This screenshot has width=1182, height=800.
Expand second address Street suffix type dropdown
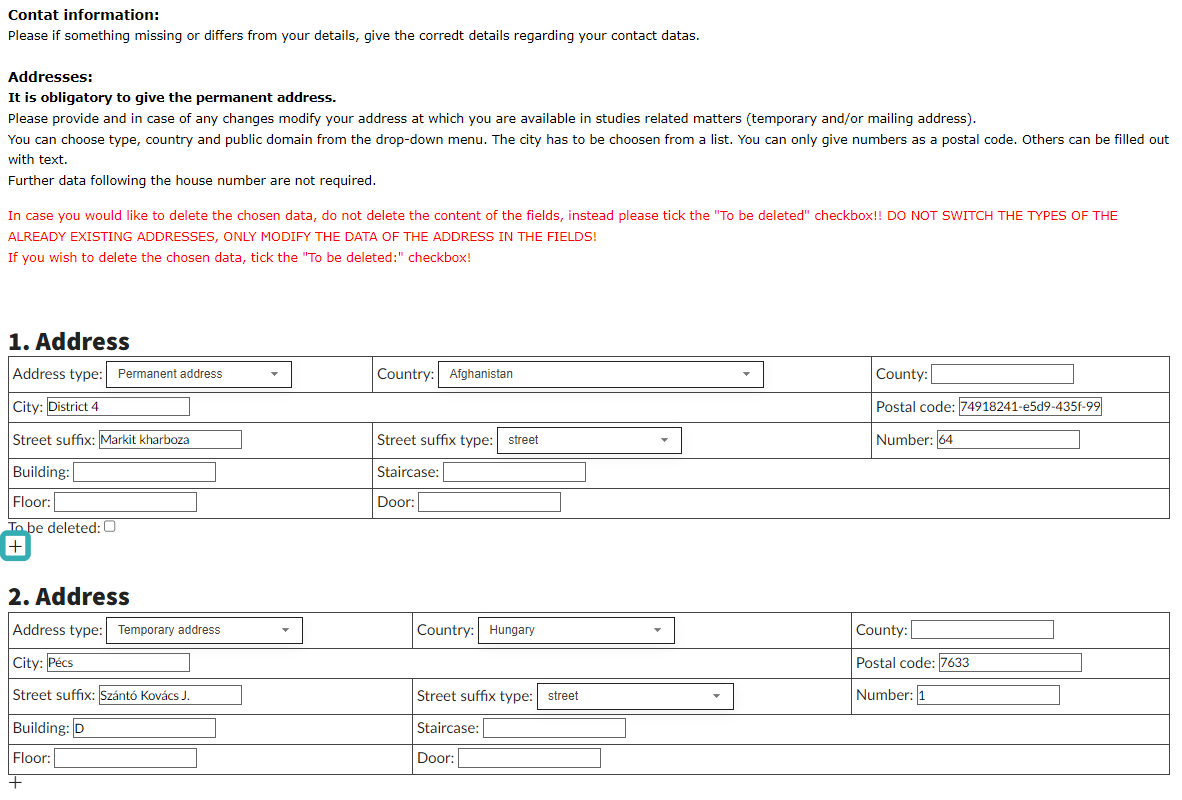click(x=634, y=696)
